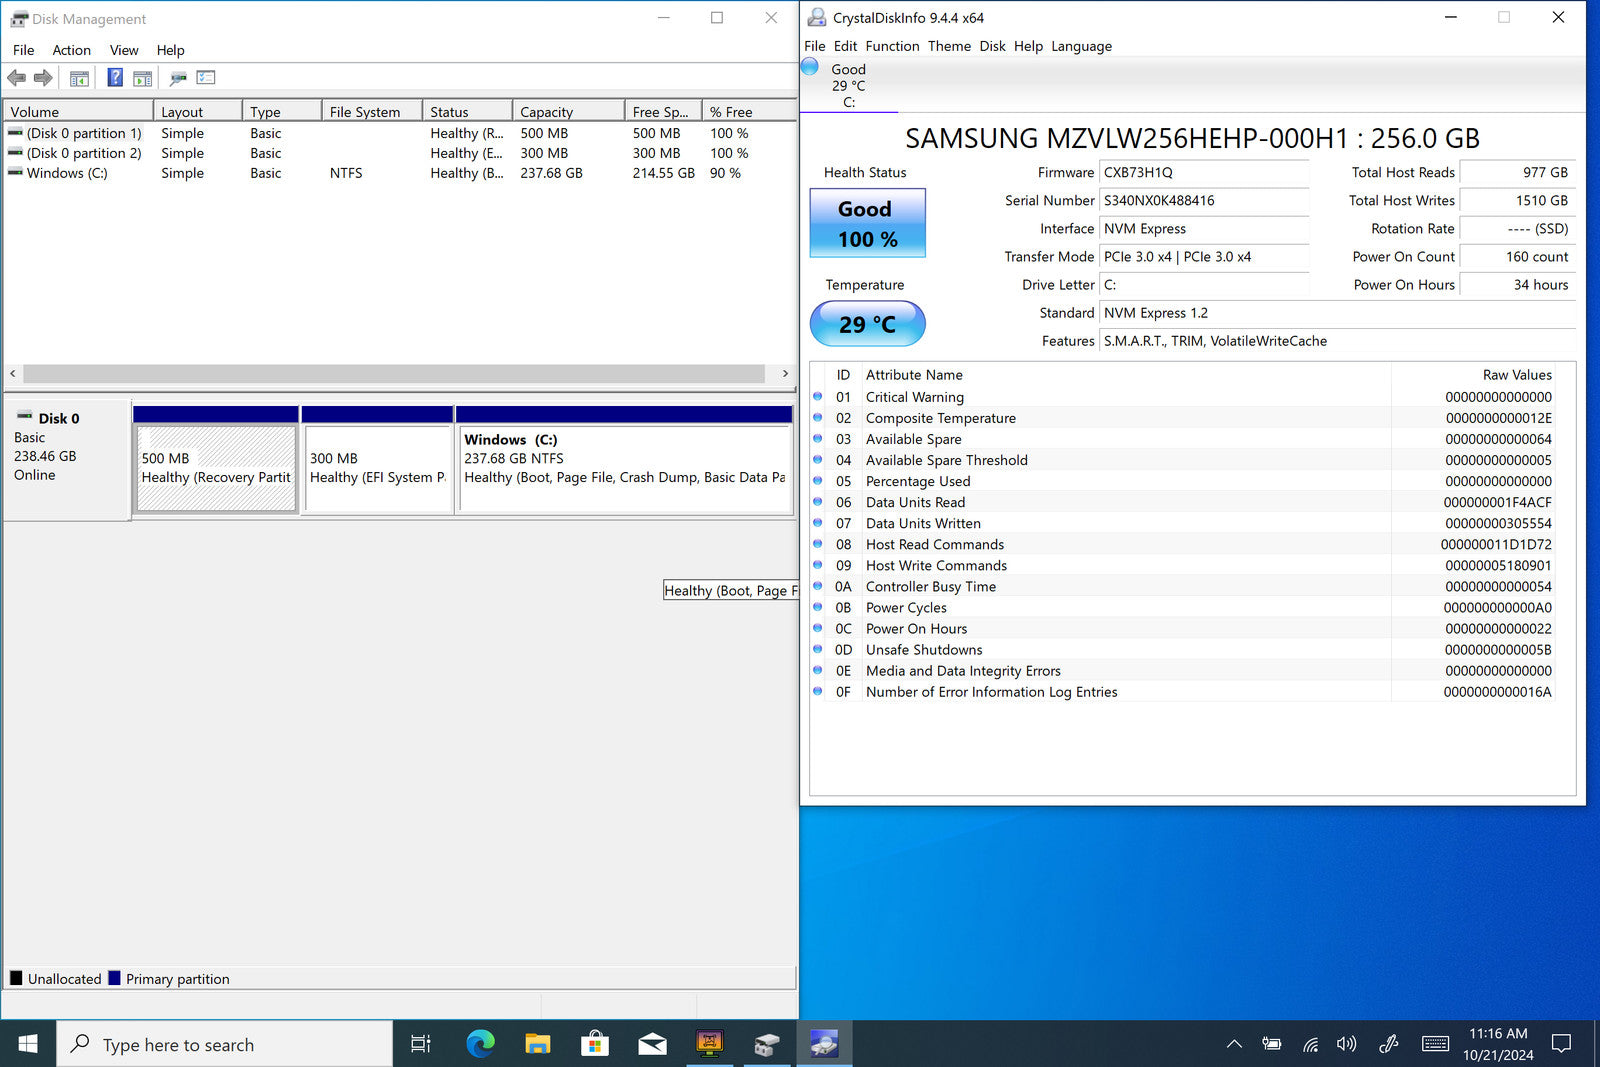Open Microsoft Edge from the taskbar

click(x=481, y=1044)
